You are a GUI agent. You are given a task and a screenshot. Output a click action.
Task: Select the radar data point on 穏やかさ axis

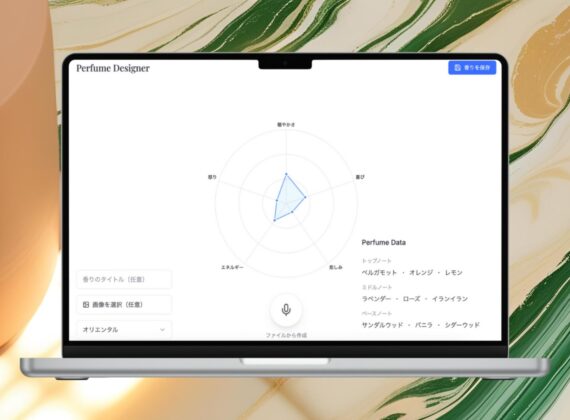coord(286,174)
